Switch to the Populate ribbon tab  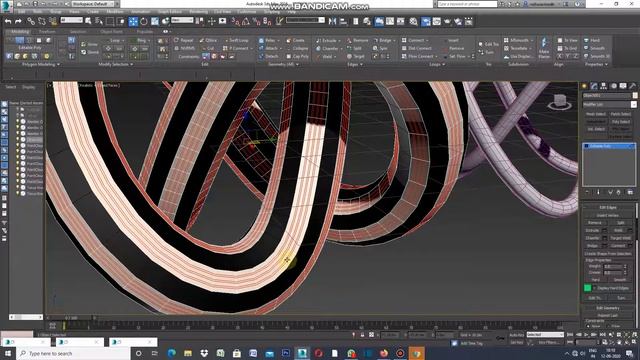tap(144, 31)
